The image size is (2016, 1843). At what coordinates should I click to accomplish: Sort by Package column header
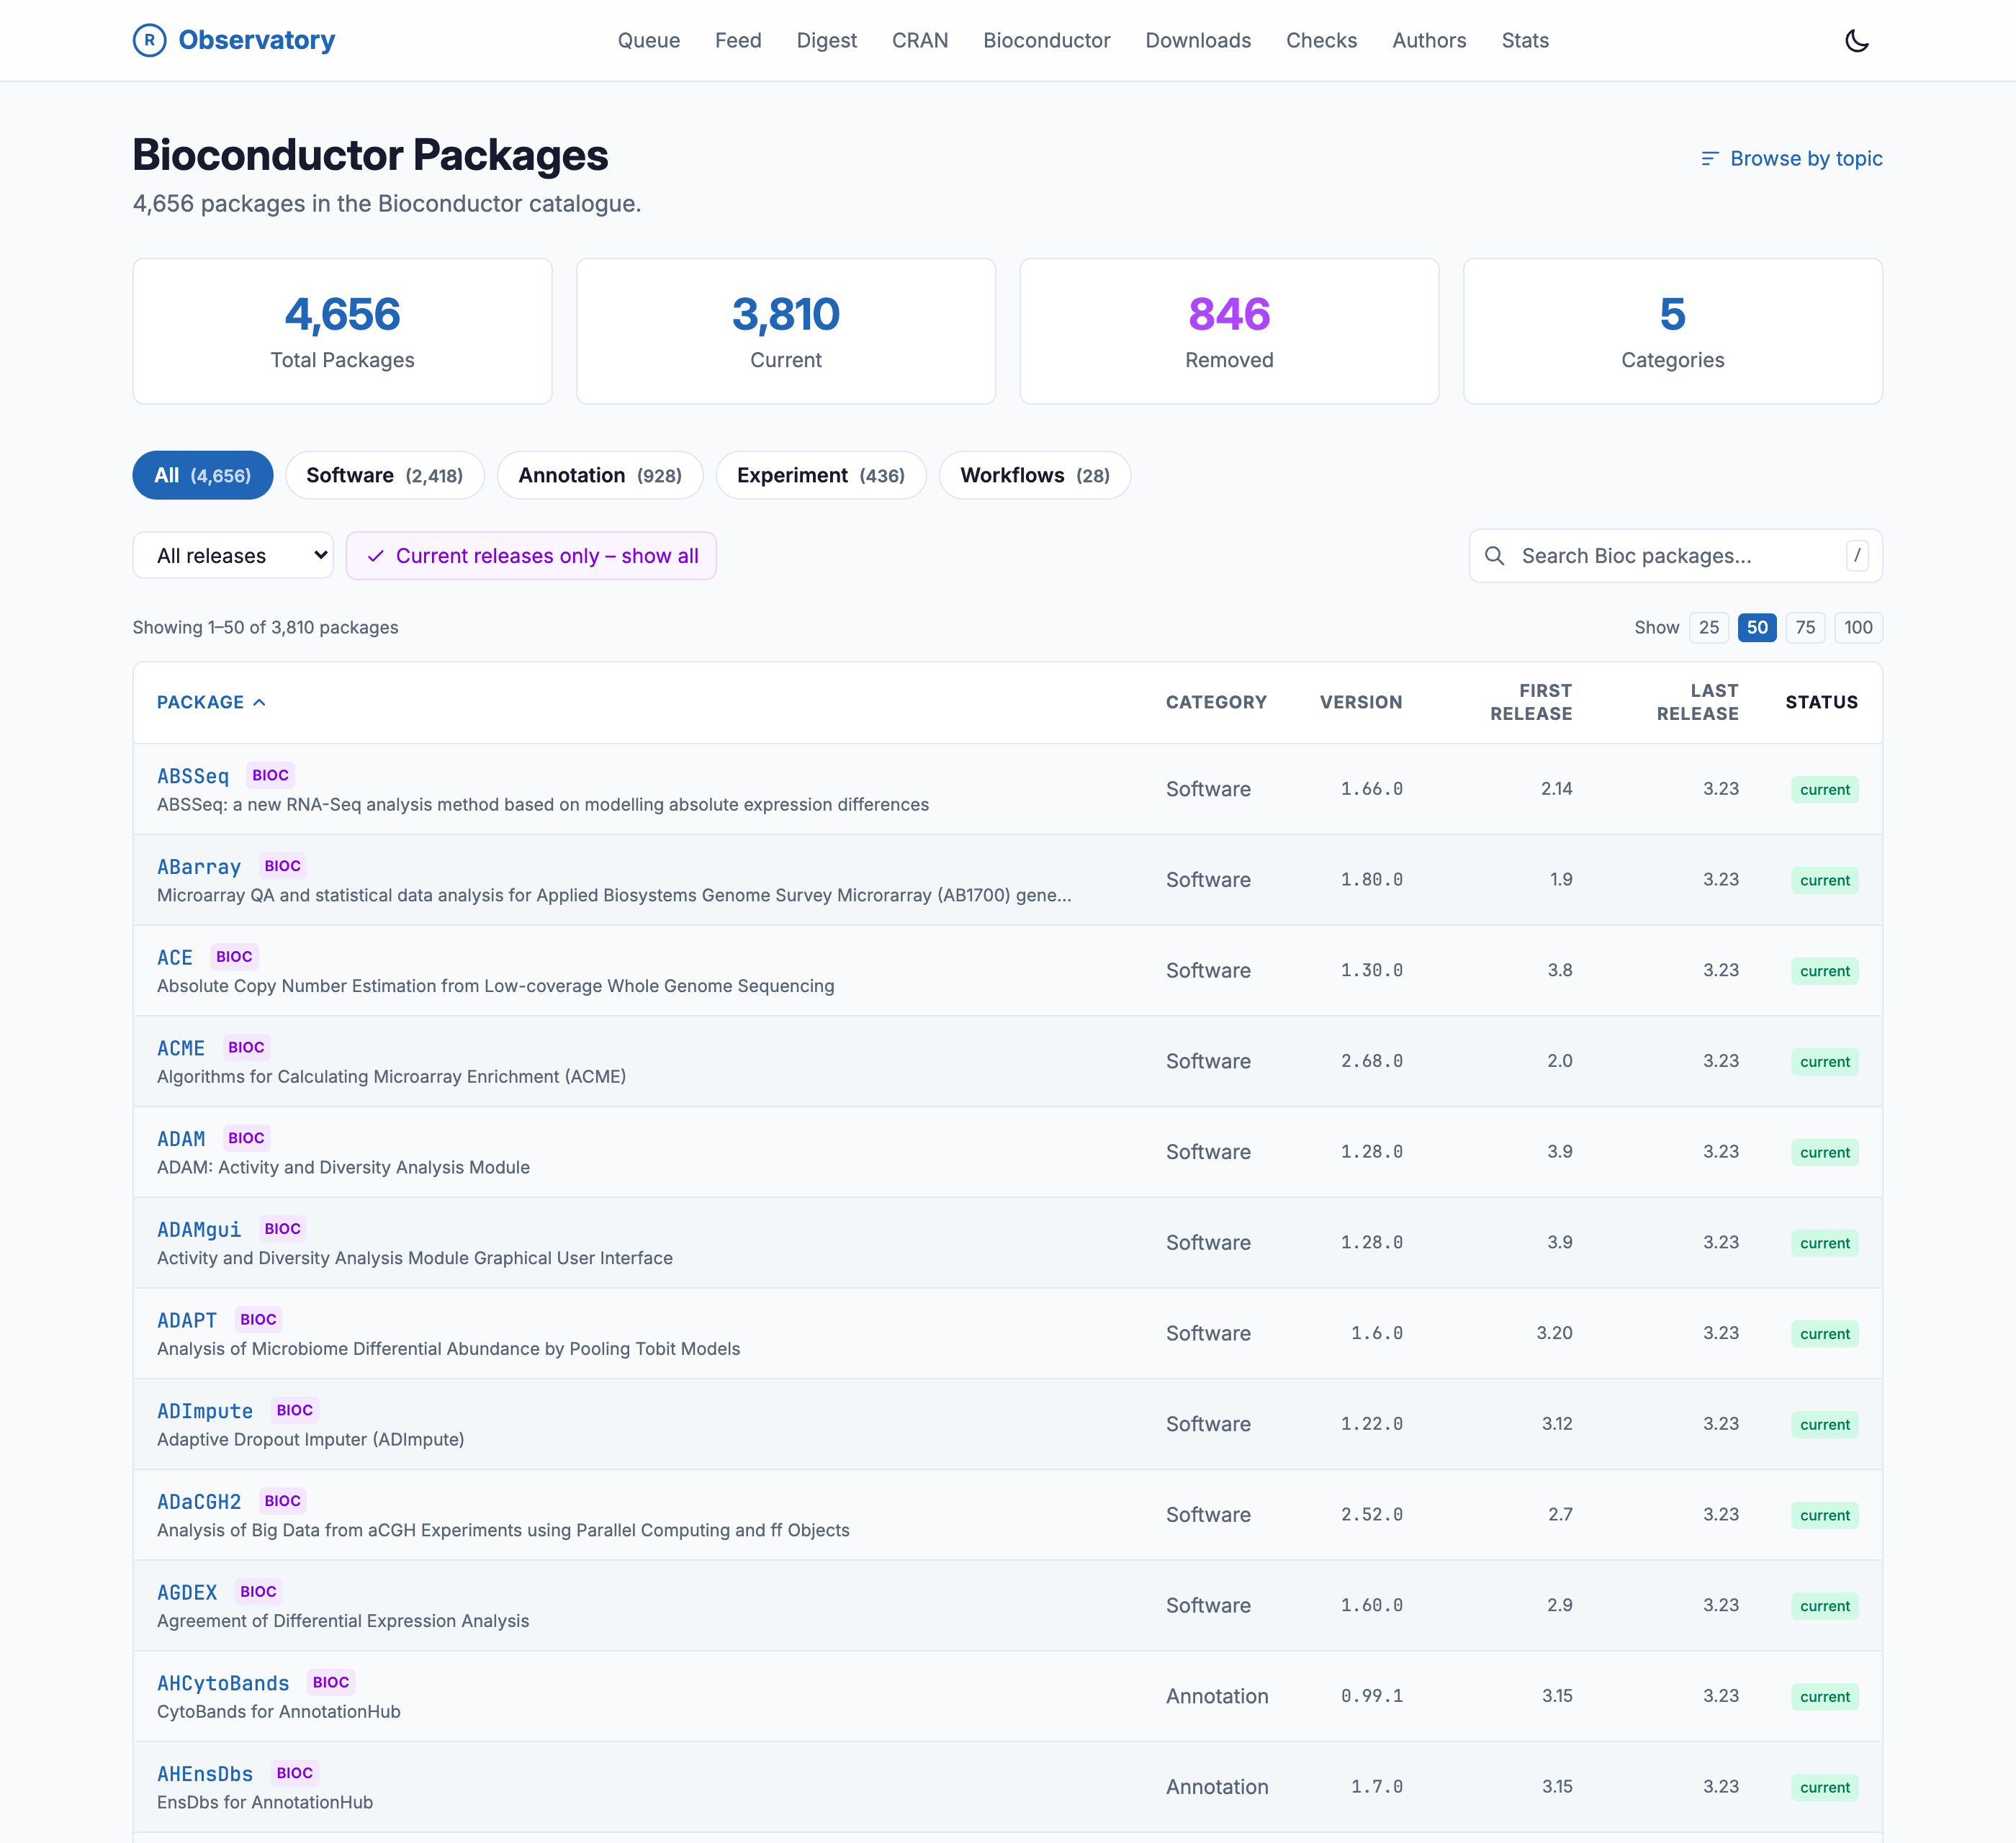click(x=211, y=702)
